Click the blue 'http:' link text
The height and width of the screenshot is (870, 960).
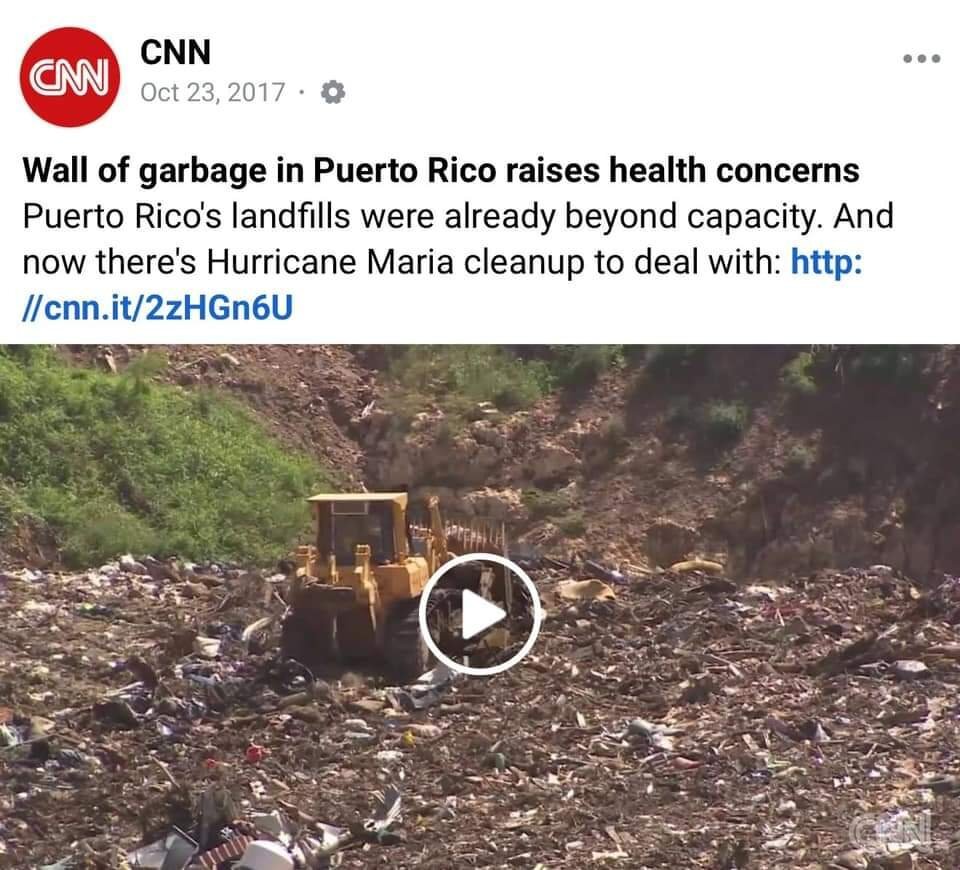tap(827, 262)
